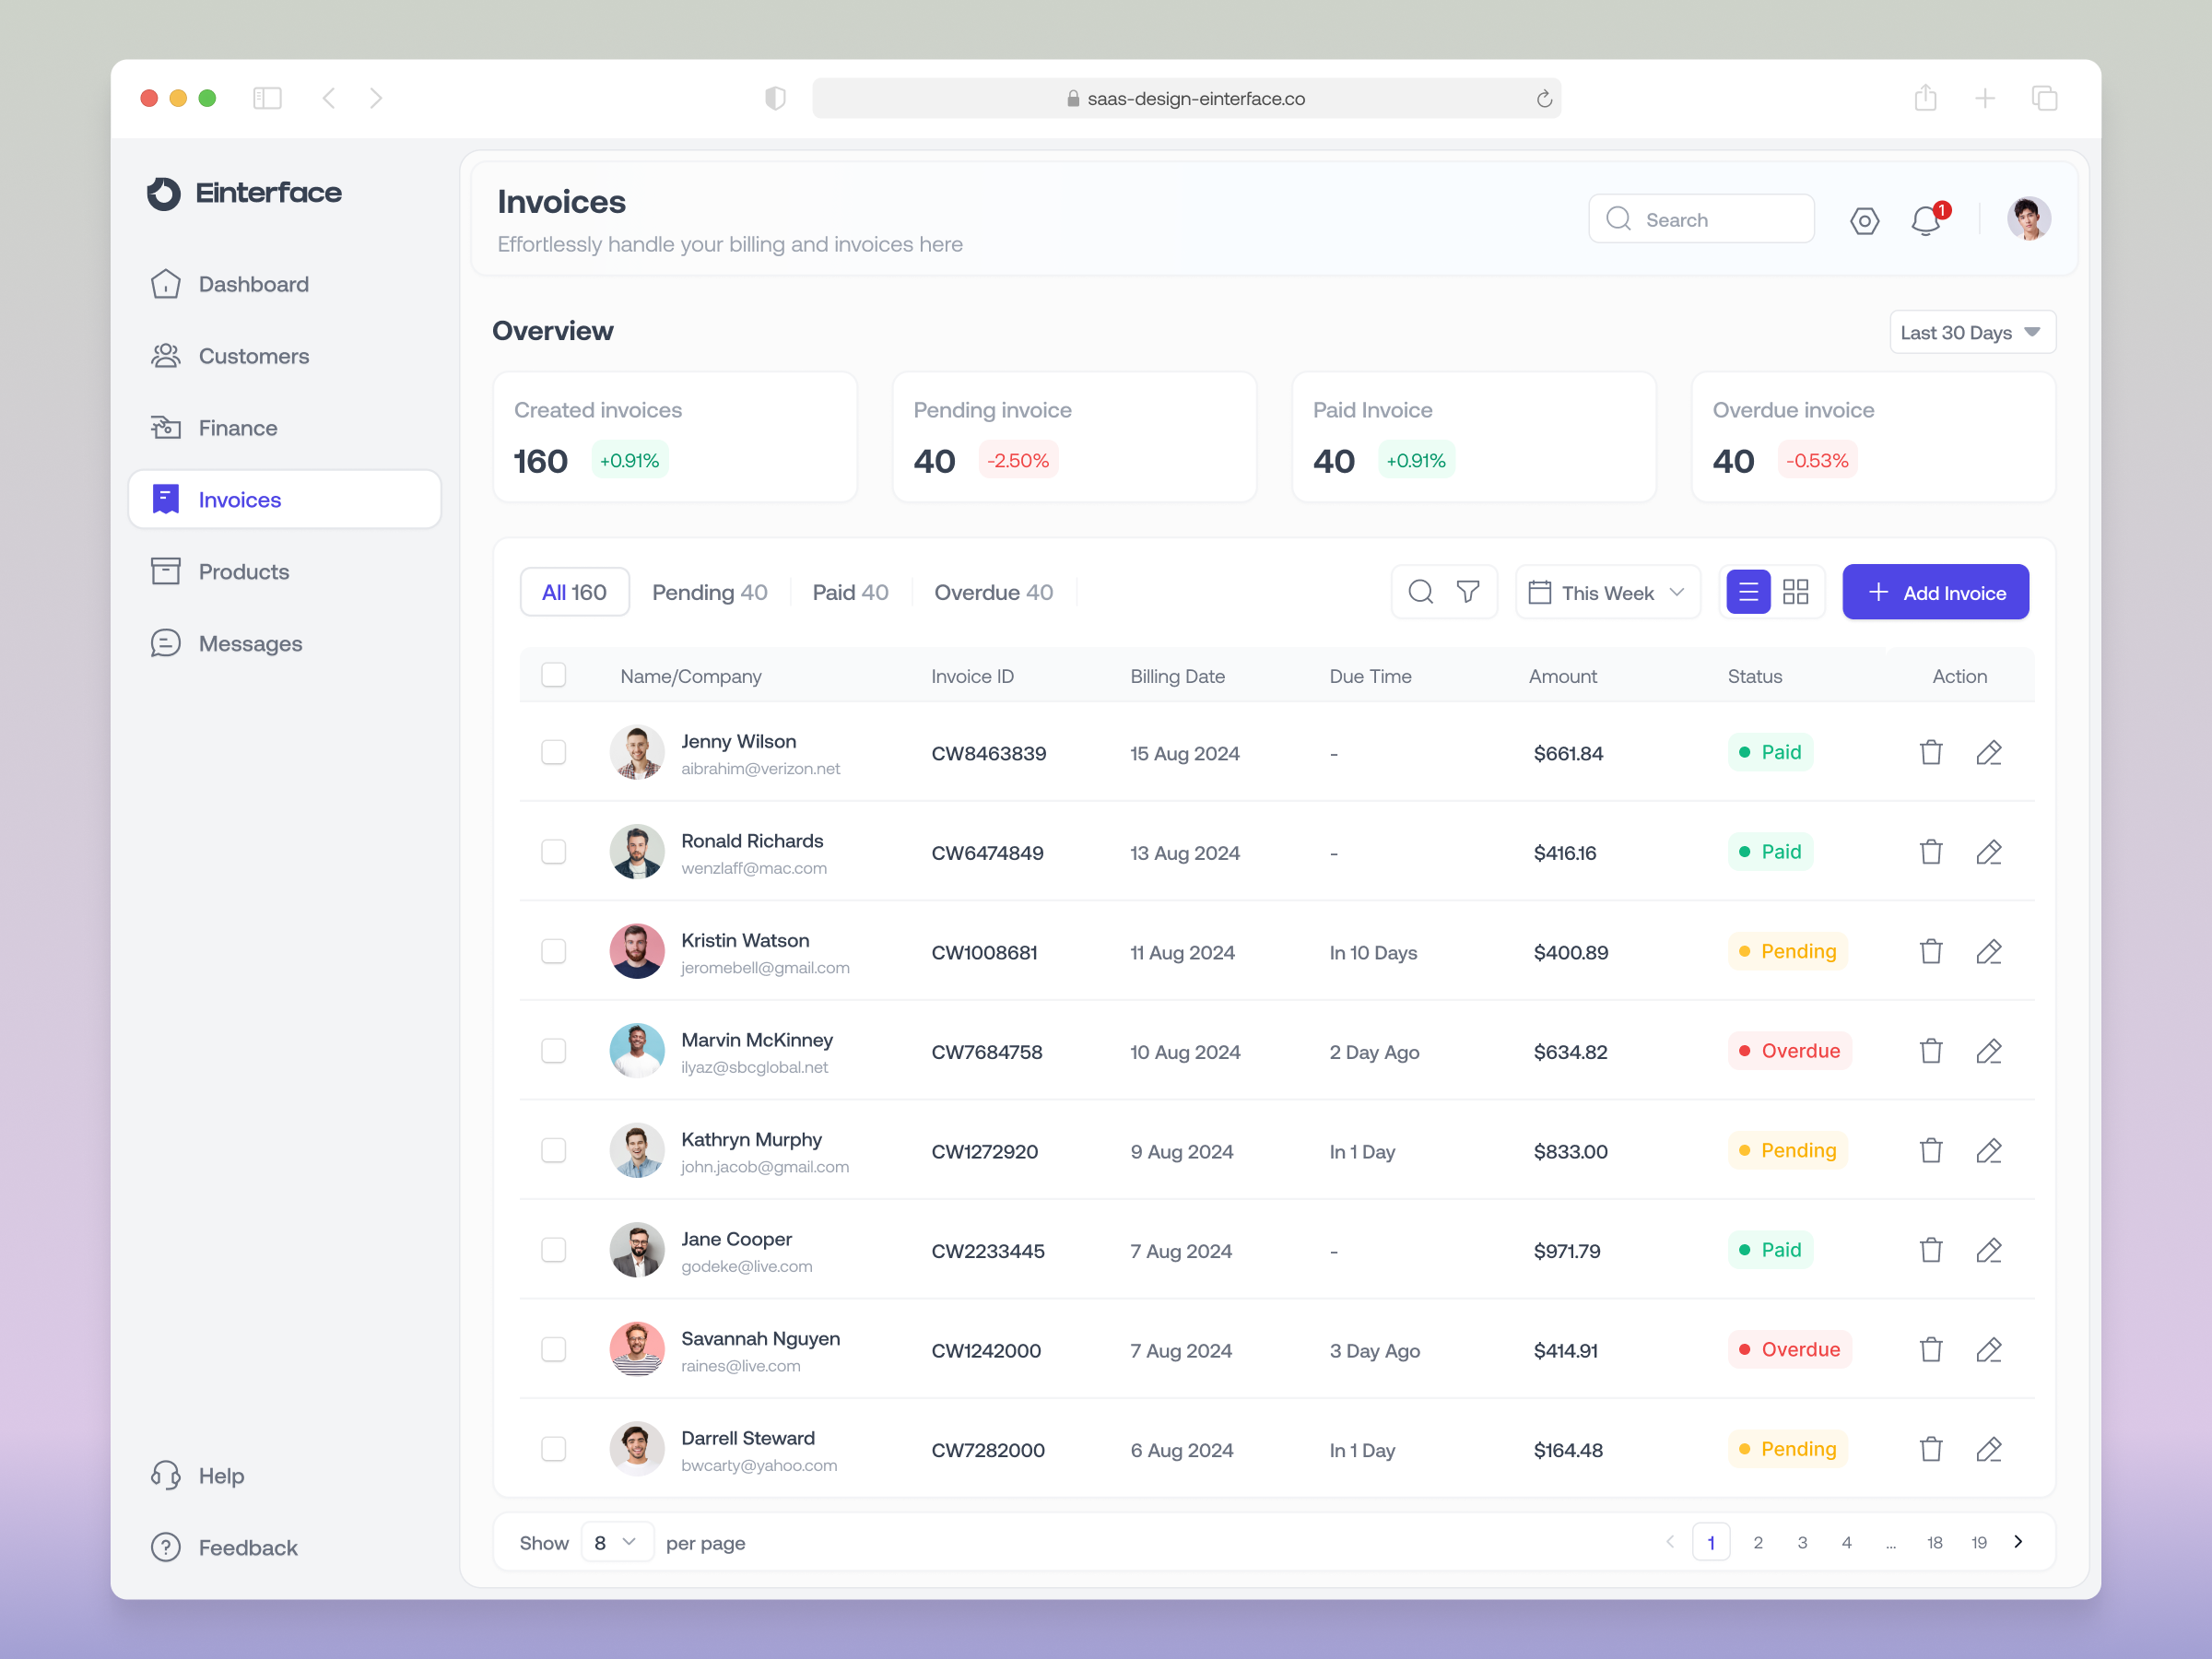Go to page 2

(x=1757, y=1542)
